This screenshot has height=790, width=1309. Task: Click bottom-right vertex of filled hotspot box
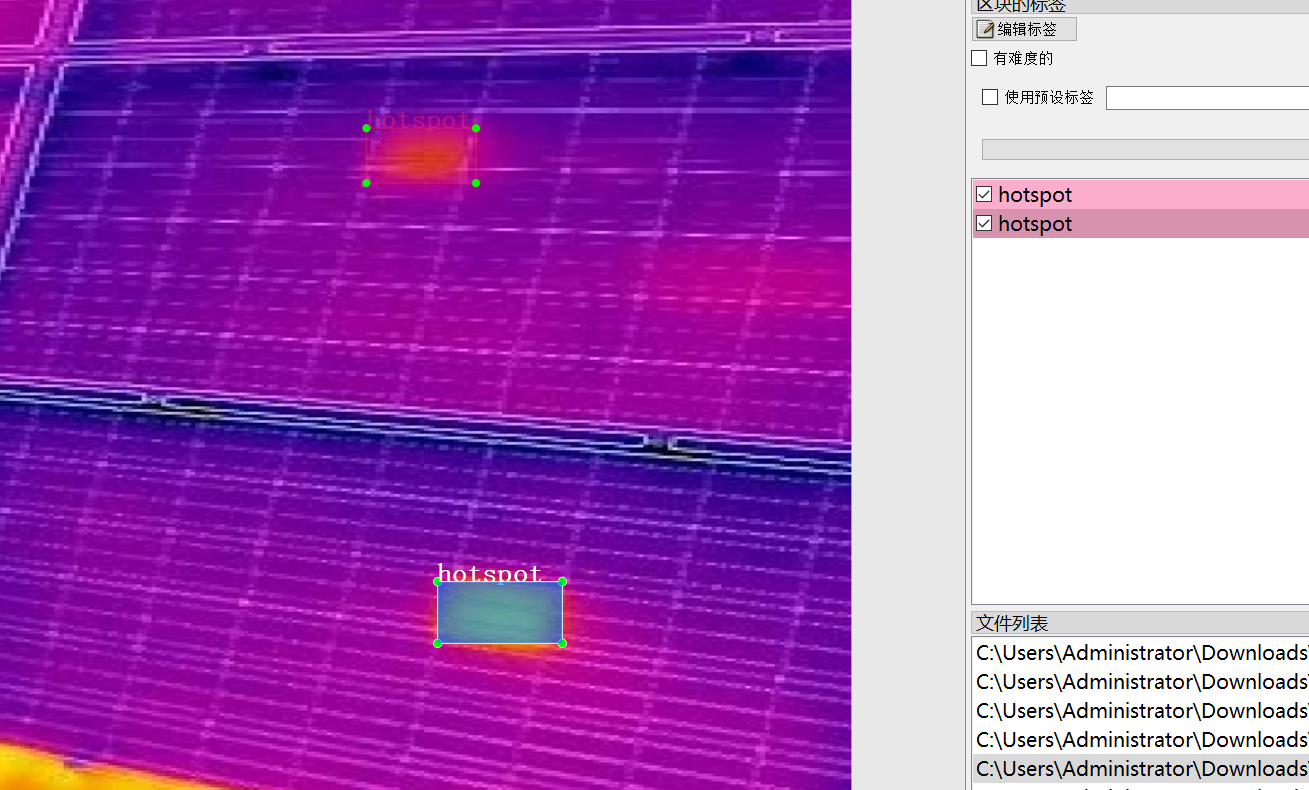[562, 643]
